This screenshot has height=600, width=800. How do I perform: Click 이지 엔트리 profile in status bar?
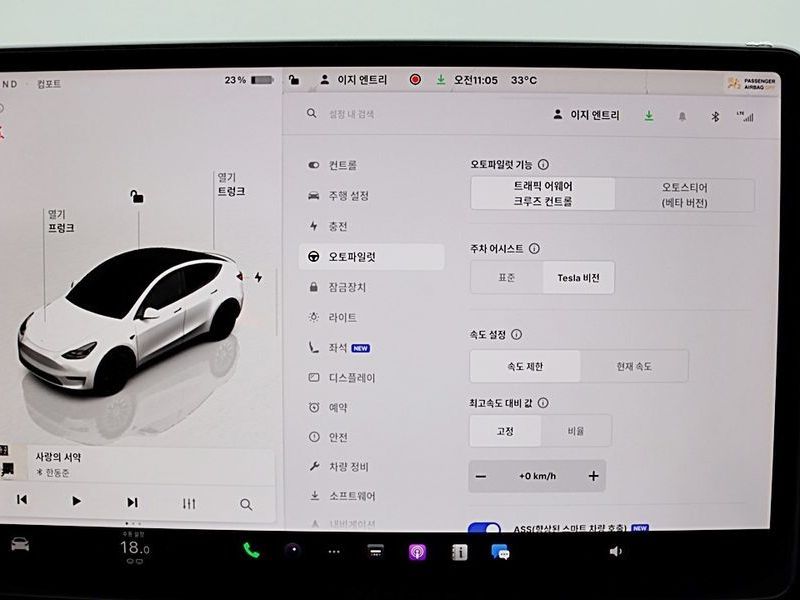(x=354, y=80)
